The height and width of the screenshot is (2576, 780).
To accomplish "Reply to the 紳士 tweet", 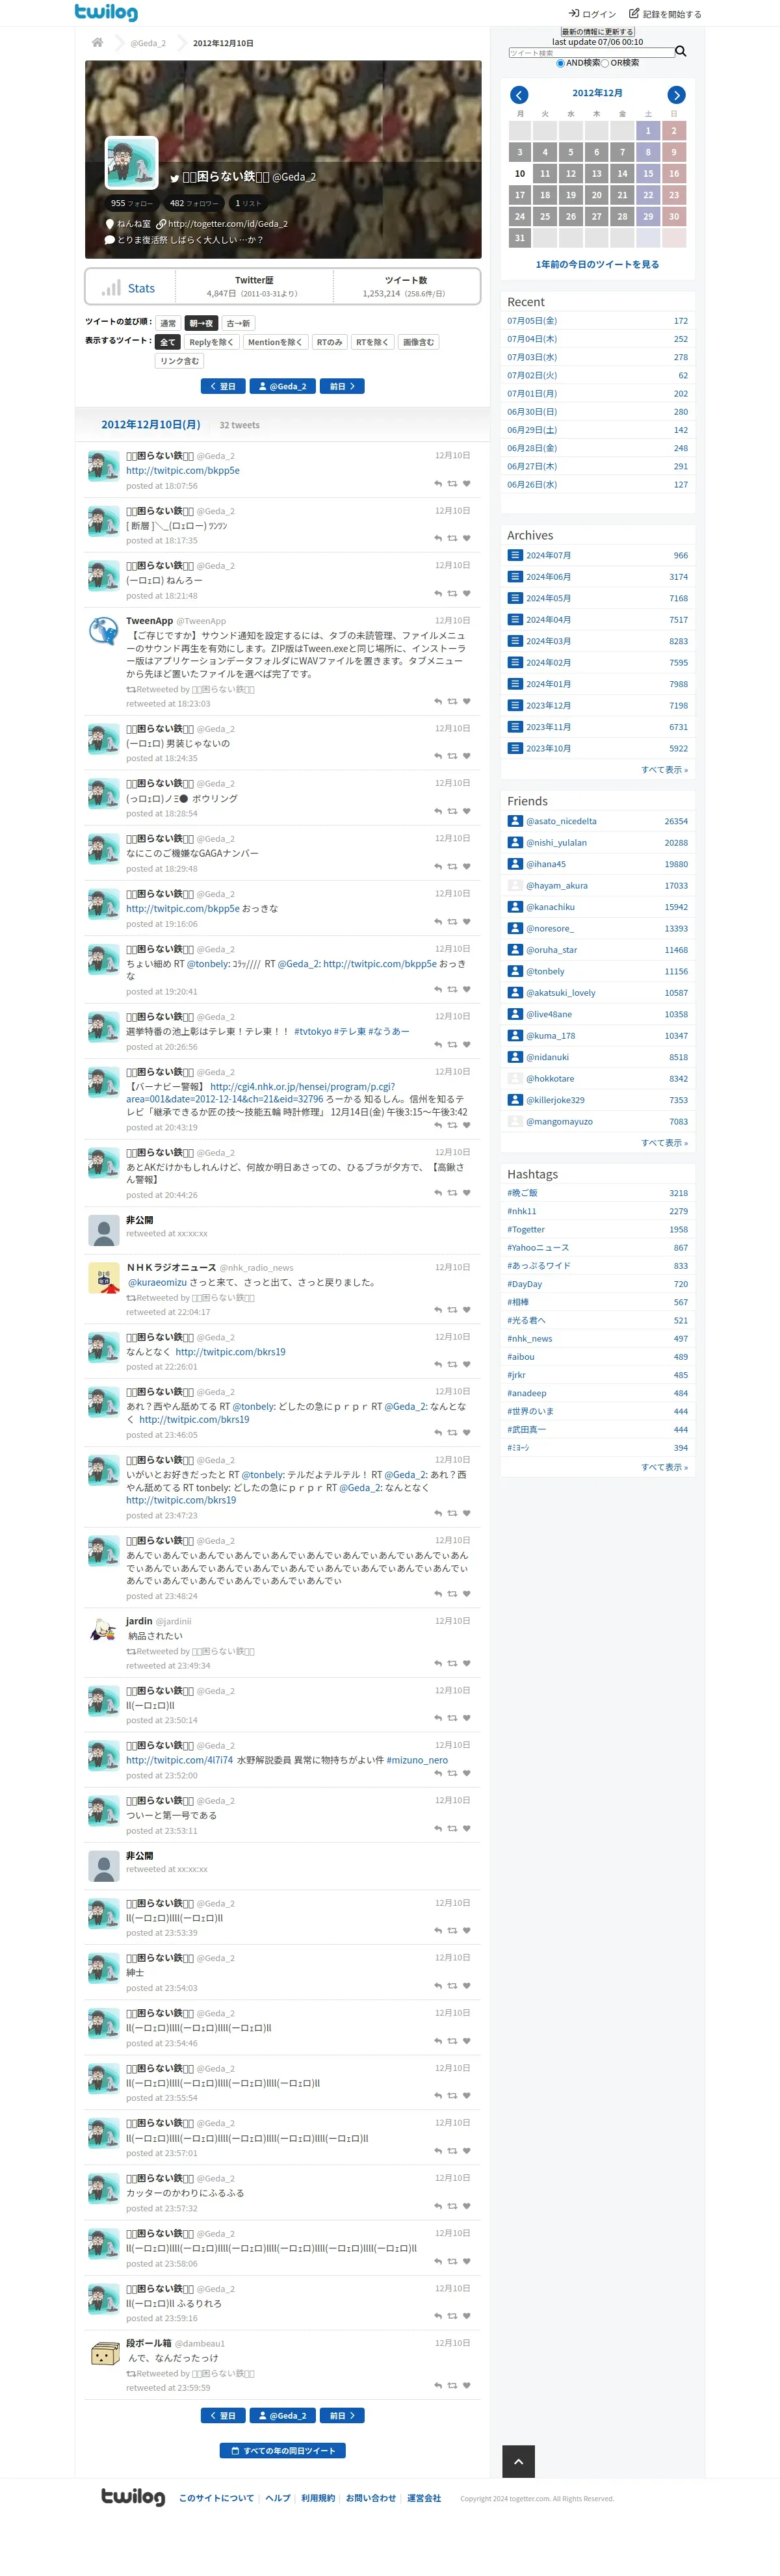I will pos(438,1986).
